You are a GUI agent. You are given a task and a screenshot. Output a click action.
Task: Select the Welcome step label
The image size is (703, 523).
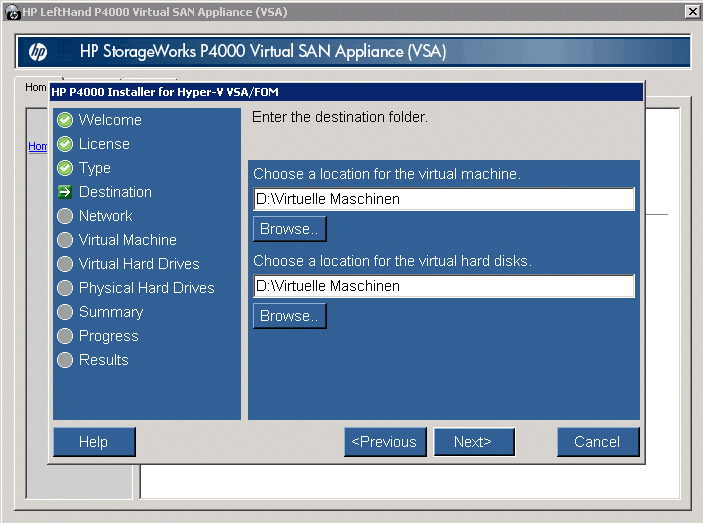click(110, 120)
